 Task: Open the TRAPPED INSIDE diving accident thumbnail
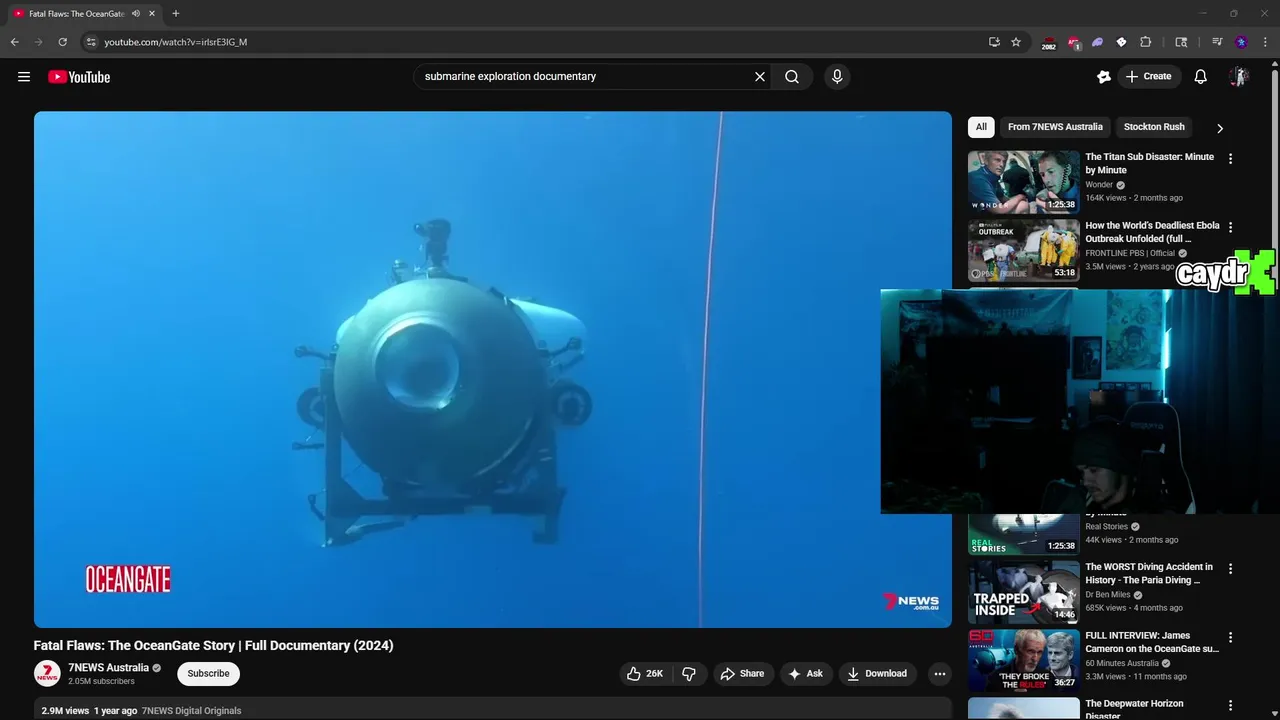(x=1024, y=591)
